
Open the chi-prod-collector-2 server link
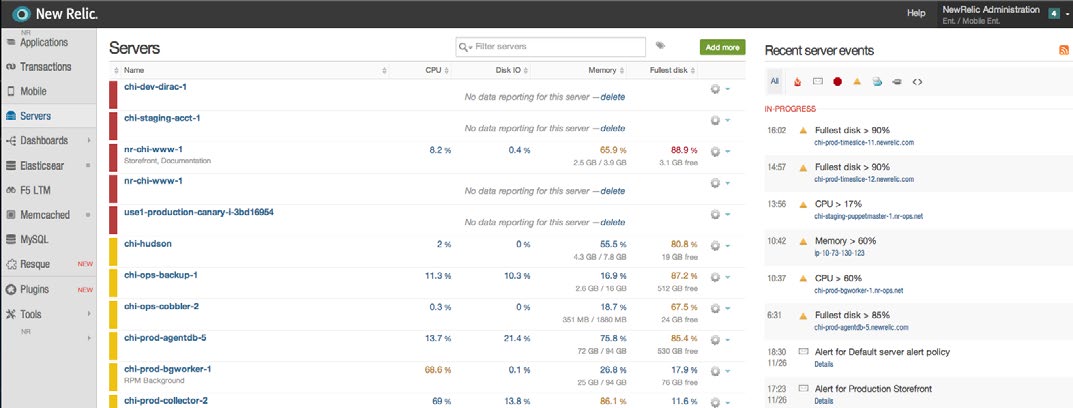[166, 400]
